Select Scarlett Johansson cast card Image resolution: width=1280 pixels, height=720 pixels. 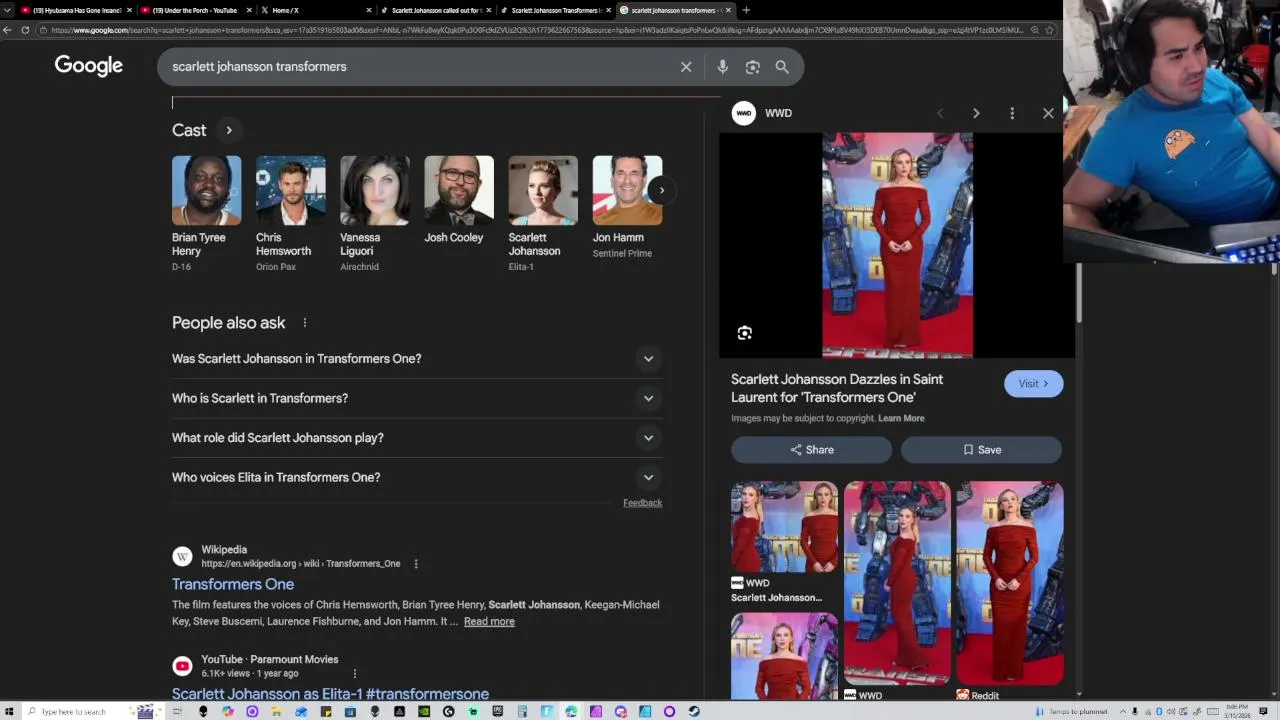click(x=542, y=213)
